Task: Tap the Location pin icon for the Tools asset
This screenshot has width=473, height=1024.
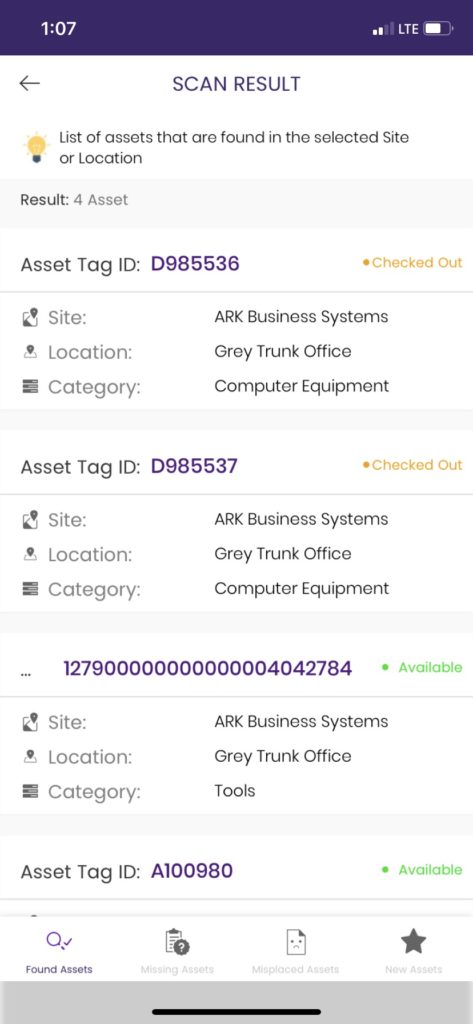Action: pos(30,757)
